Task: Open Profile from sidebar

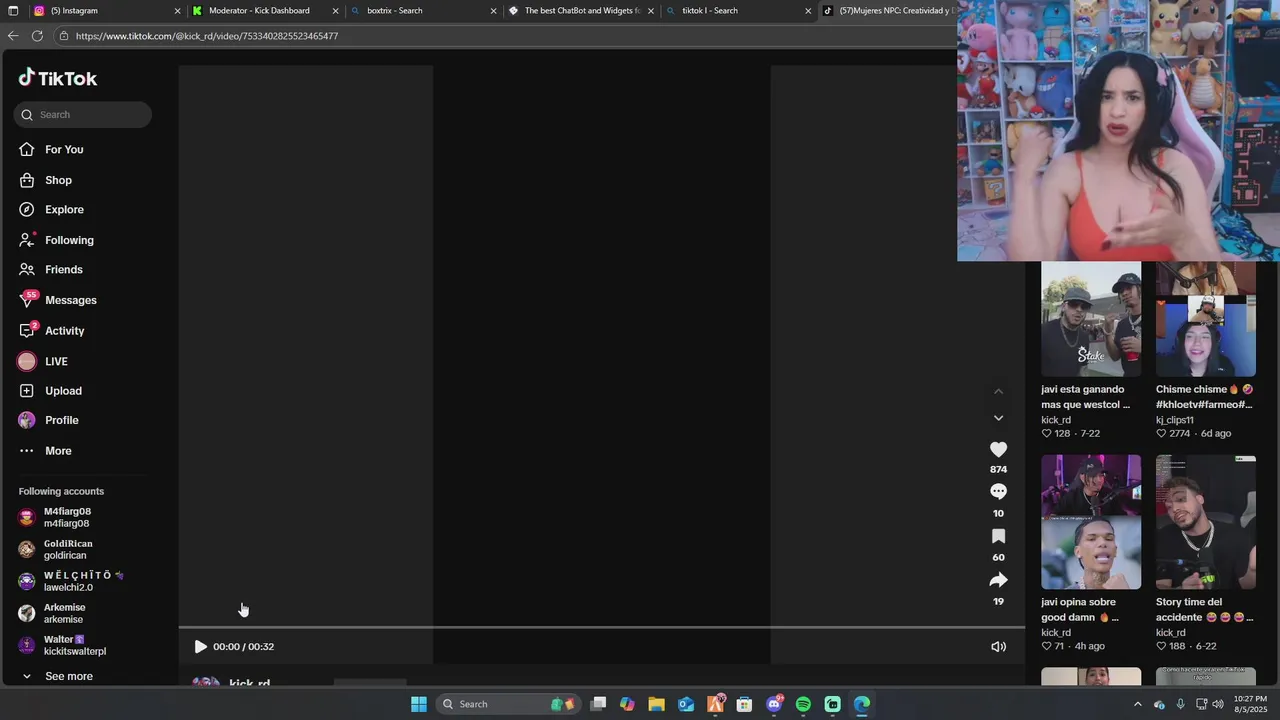Action: [61, 421]
